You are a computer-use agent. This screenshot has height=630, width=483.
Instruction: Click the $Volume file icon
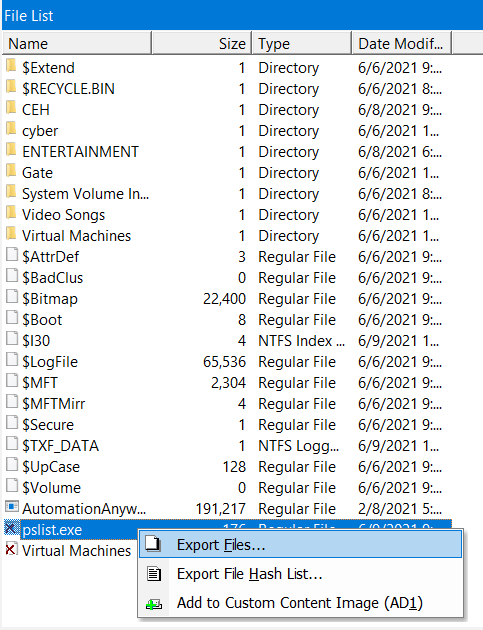point(12,486)
